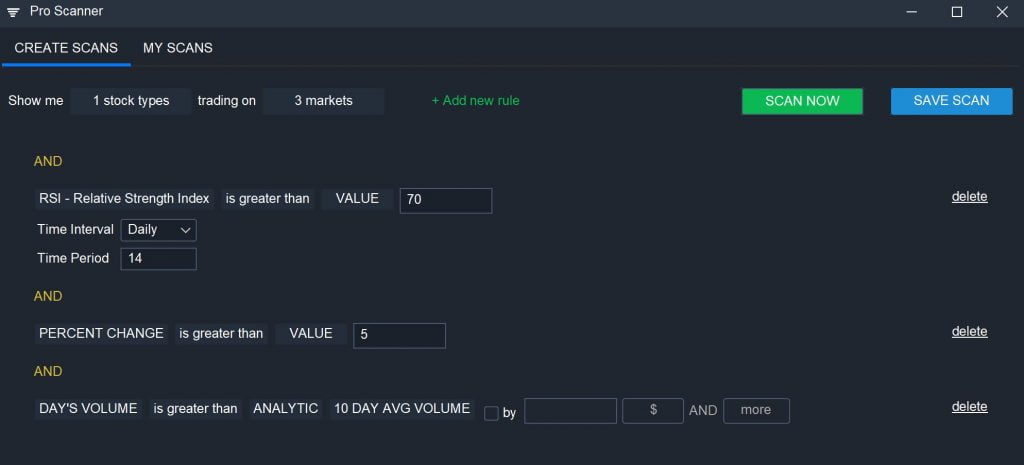This screenshot has height=465, width=1024.
Task: Open the 3 markets selector
Action: tap(323, 101)
